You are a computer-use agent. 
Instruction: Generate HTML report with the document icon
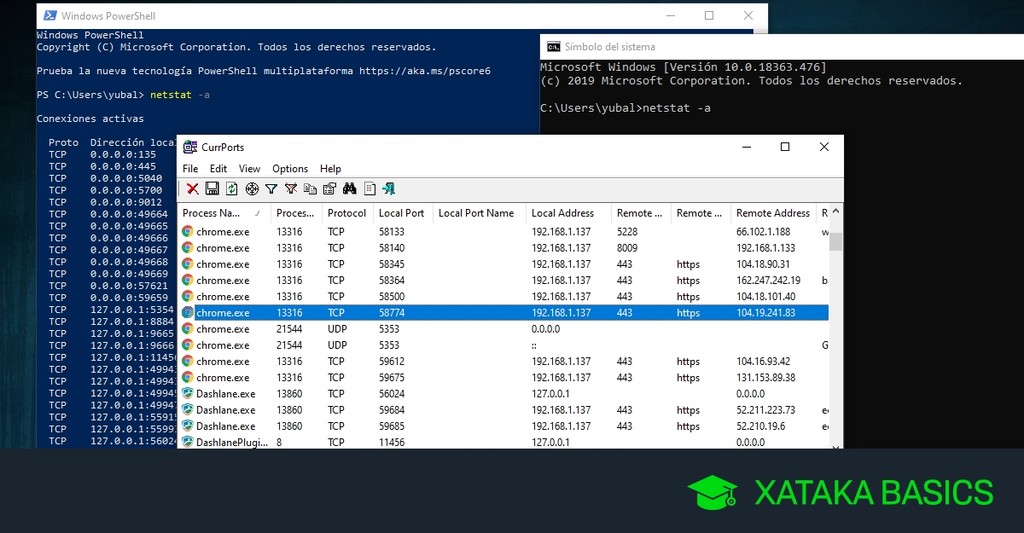tap(370, 189)
